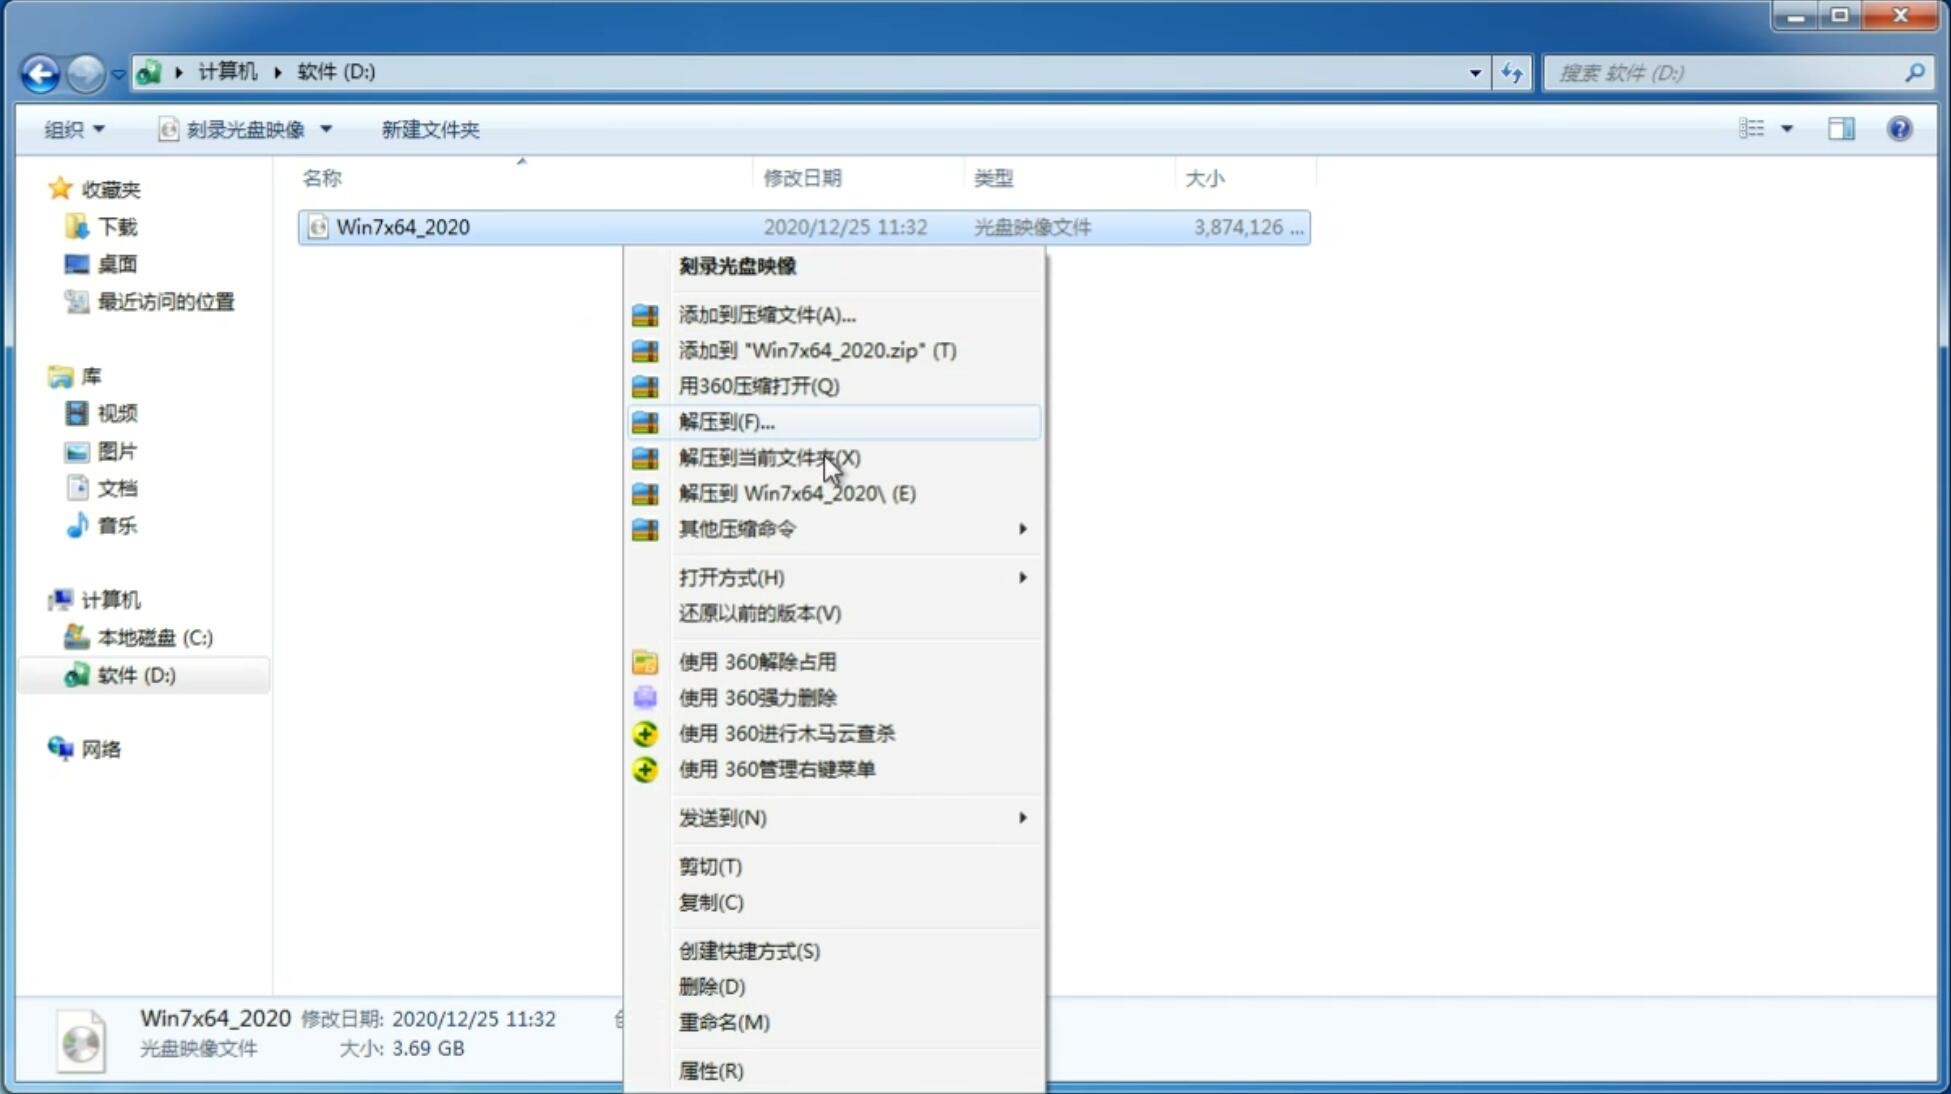The image size is (1951, 1094).
Task: Click 使用360强力删除 icon
Action: (647, 697)
